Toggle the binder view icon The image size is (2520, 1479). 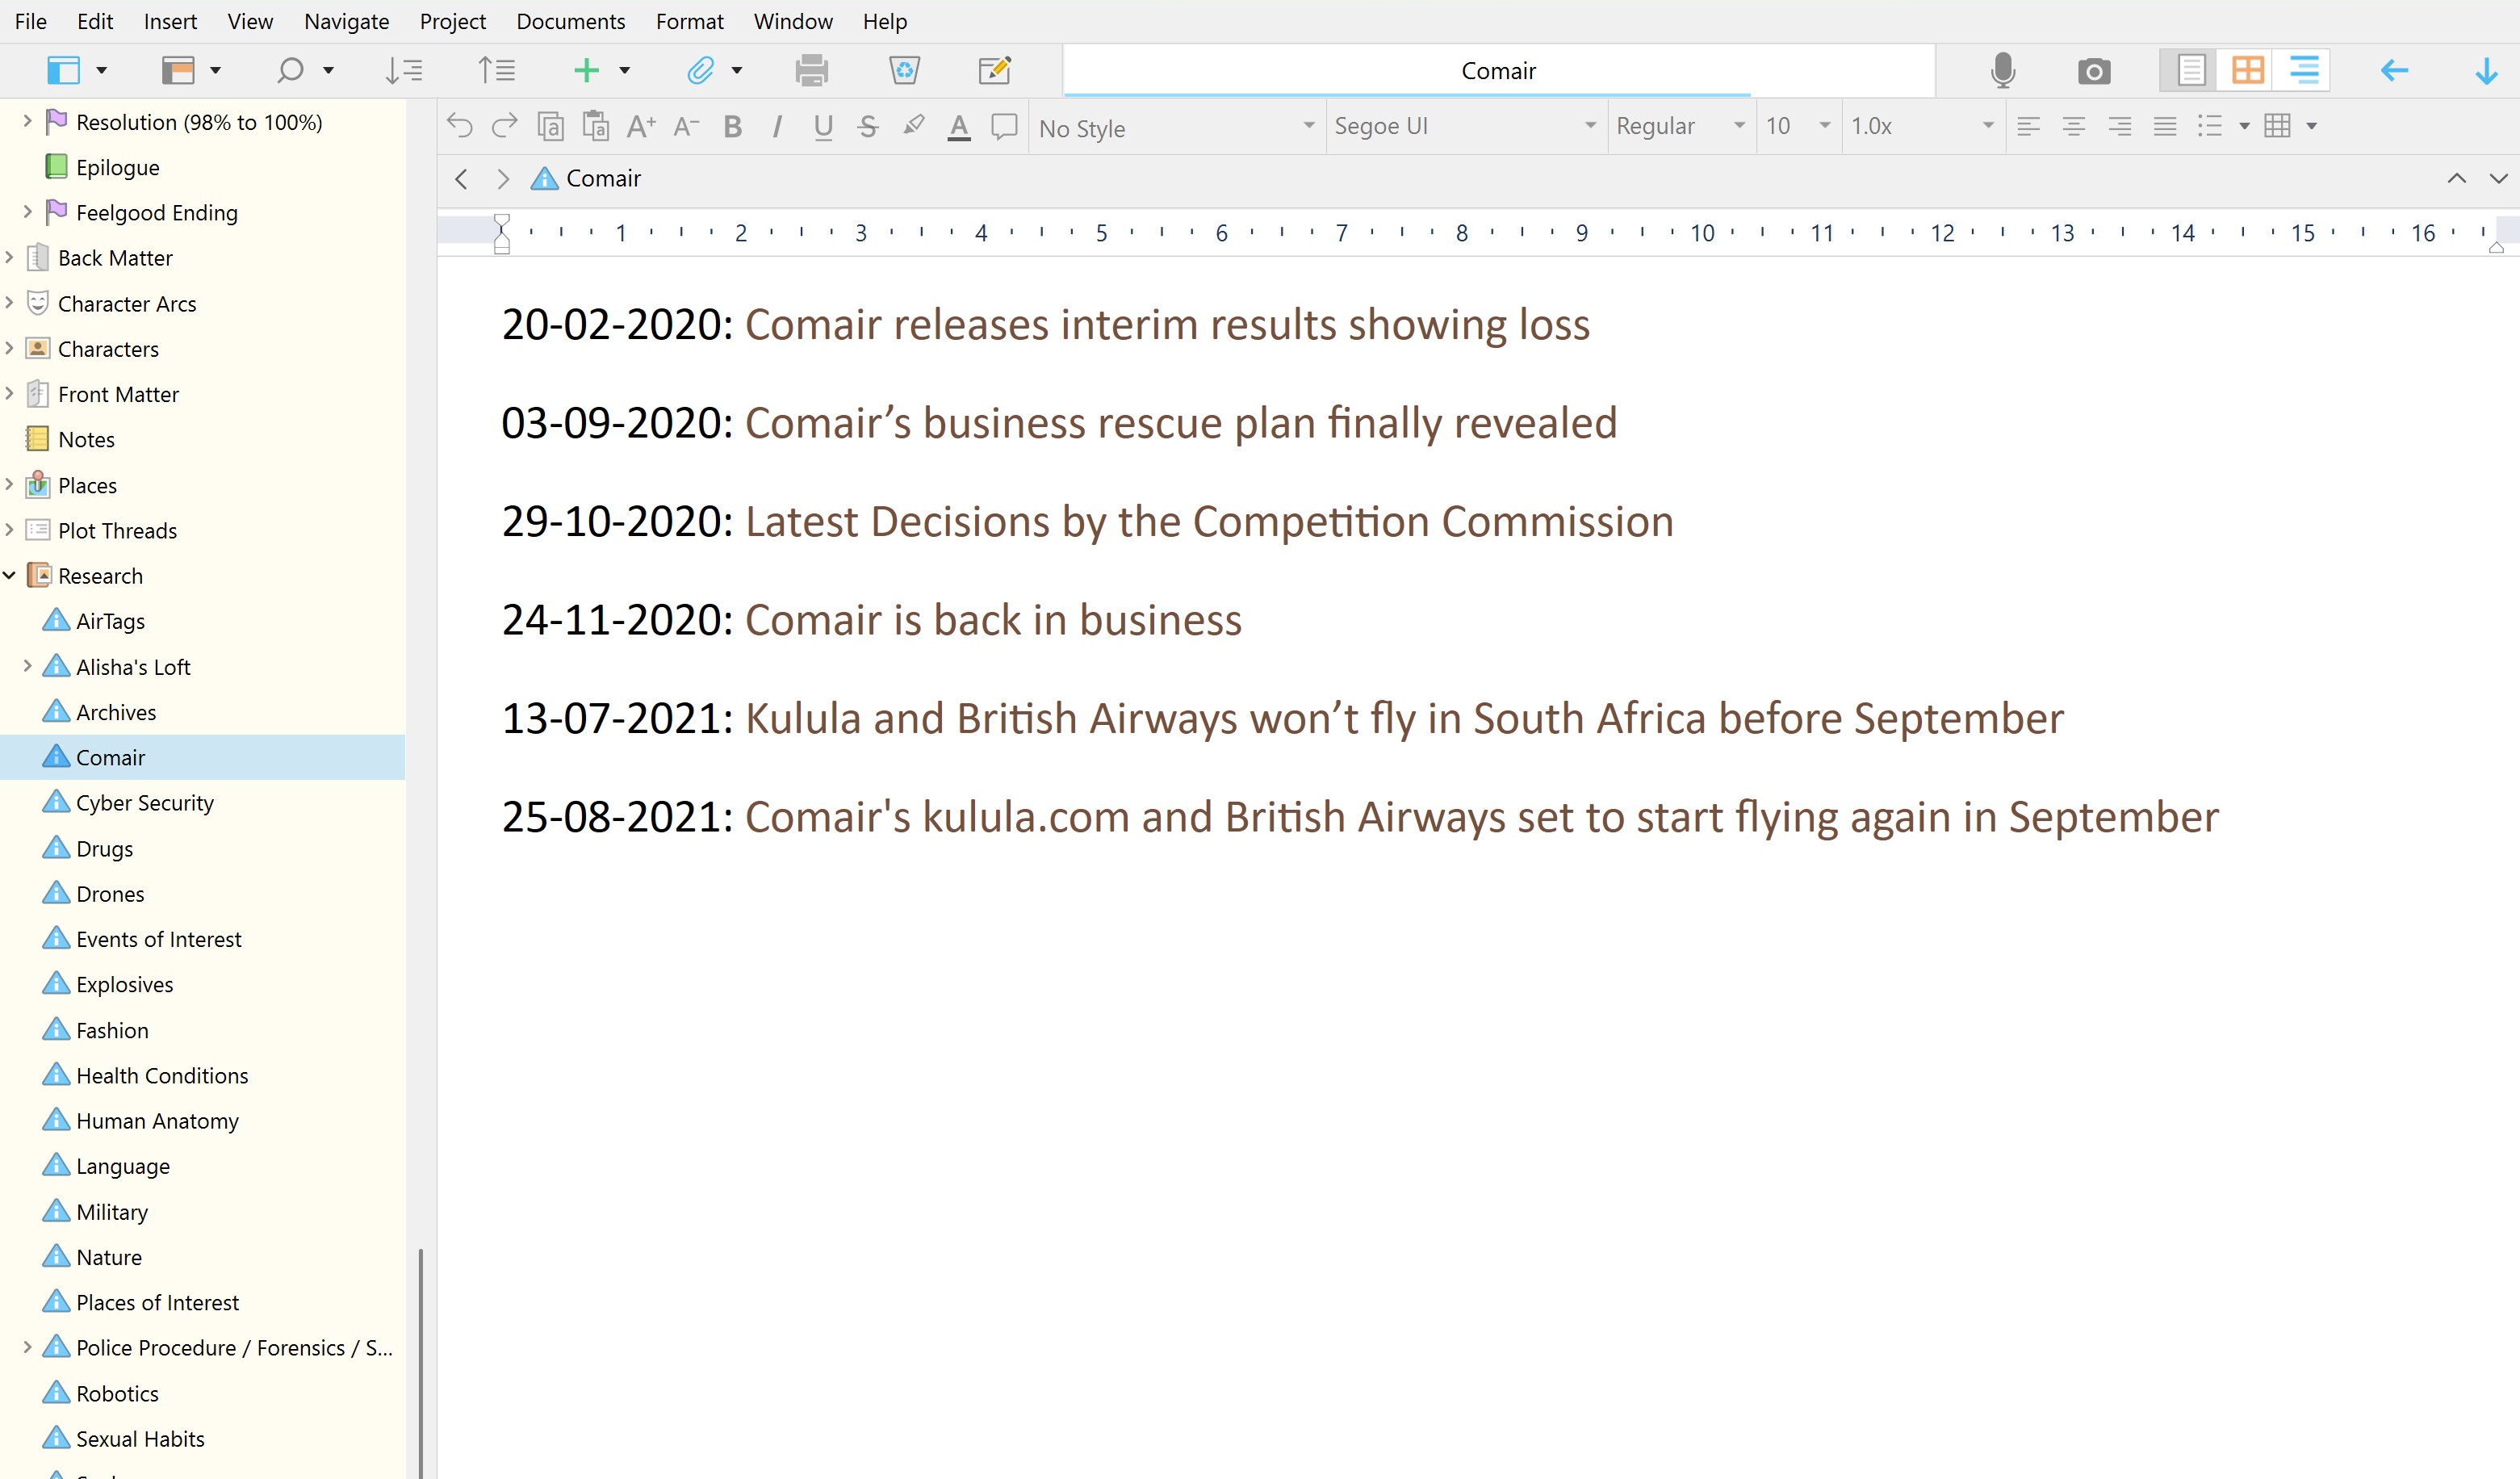point(64,70)
